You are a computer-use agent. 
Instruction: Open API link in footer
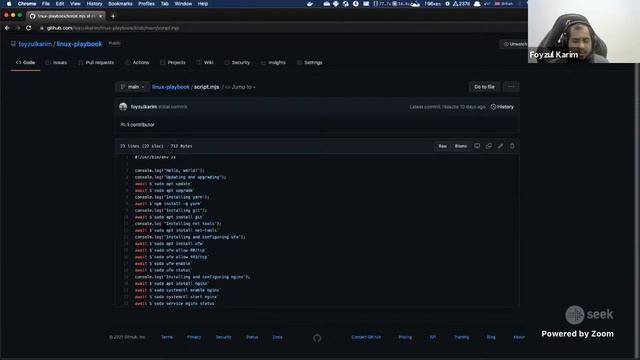[x=433, y=337]
